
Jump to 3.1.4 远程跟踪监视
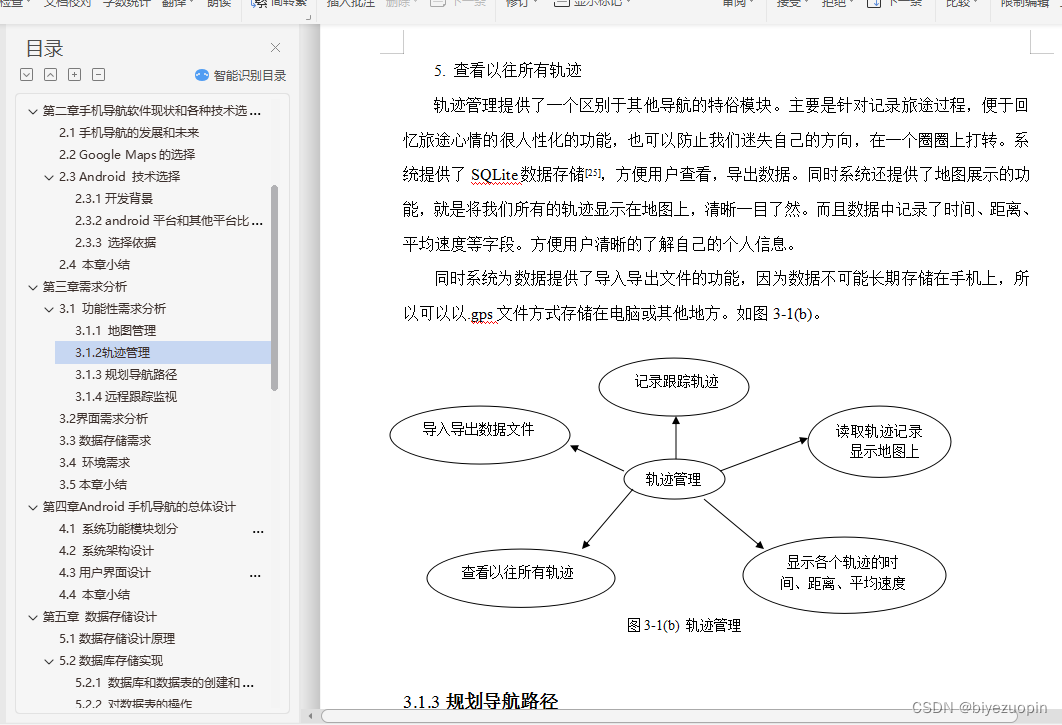click(126, 397)
